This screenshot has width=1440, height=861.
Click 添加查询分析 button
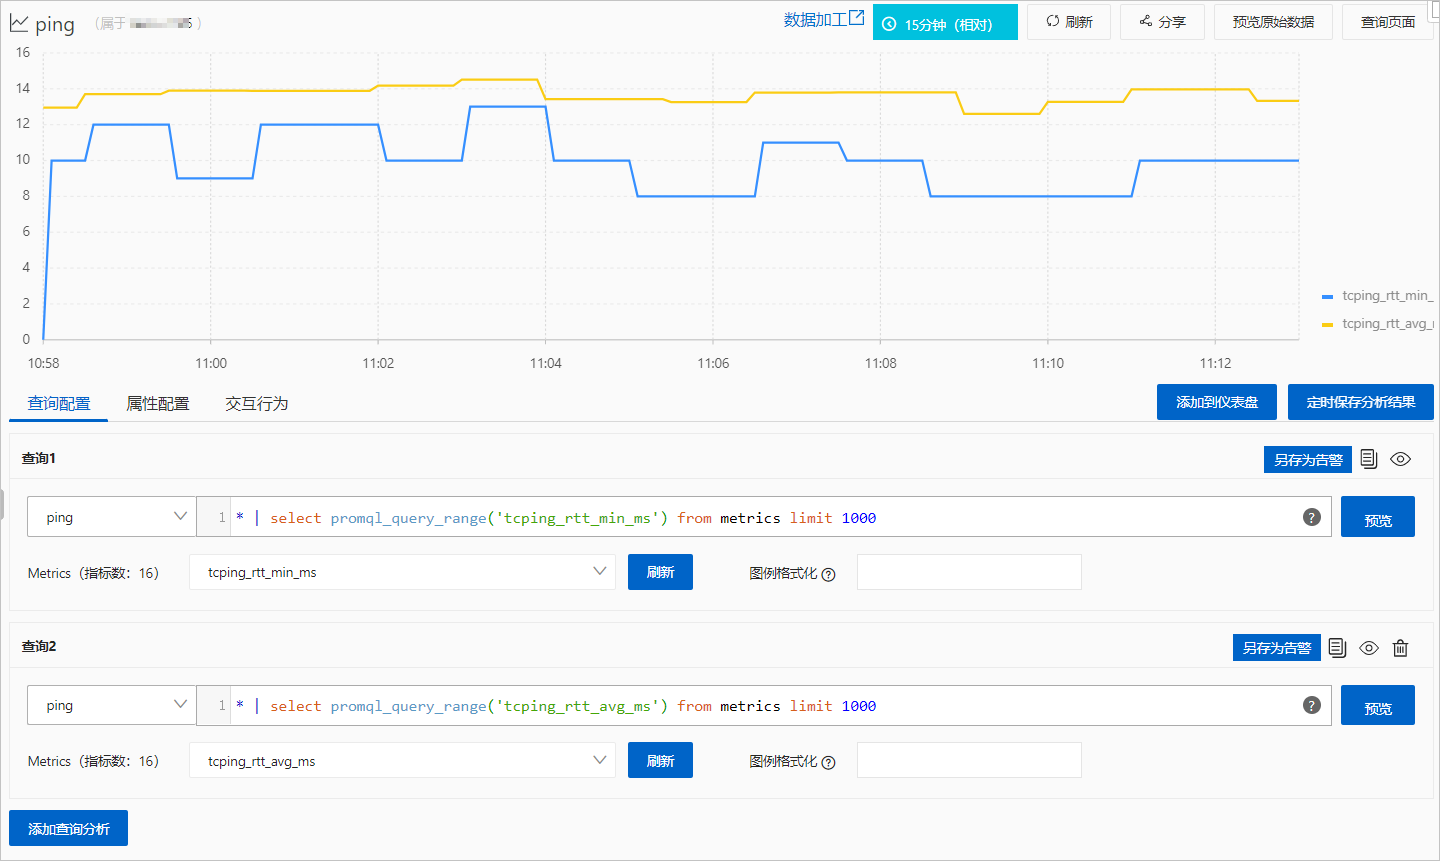point(68,828)
